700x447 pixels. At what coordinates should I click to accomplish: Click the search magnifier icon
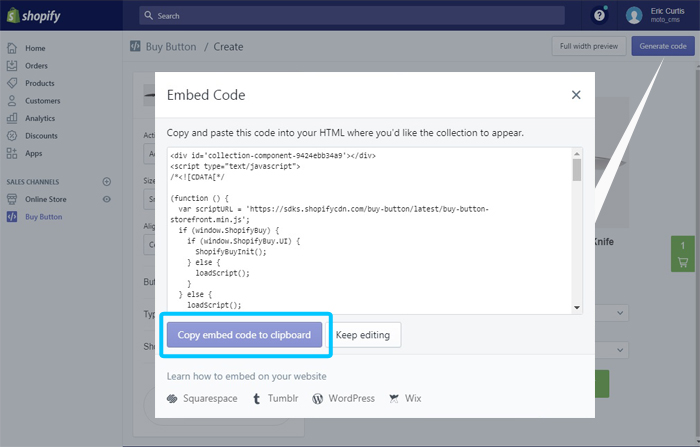click(x=149, y=16)
